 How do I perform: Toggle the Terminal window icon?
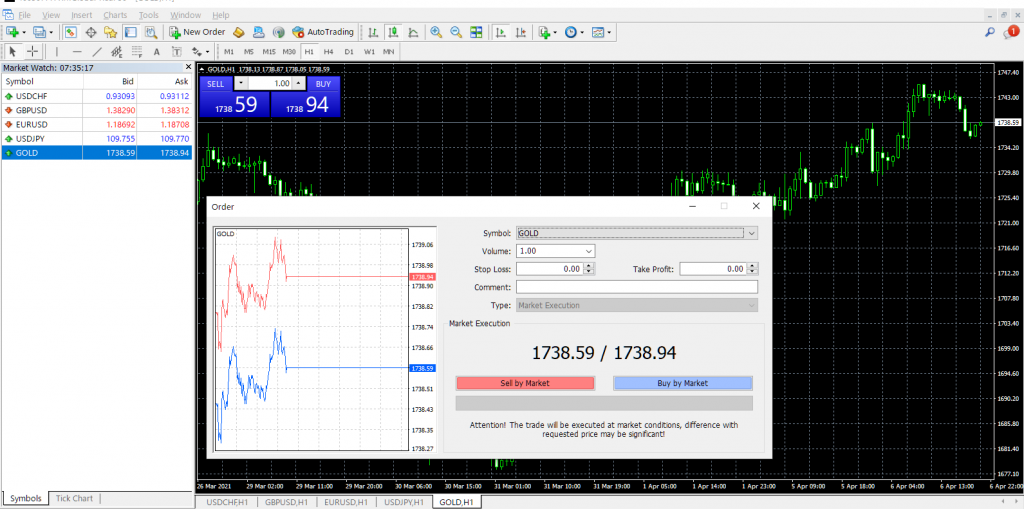click(x=131, y=31)
